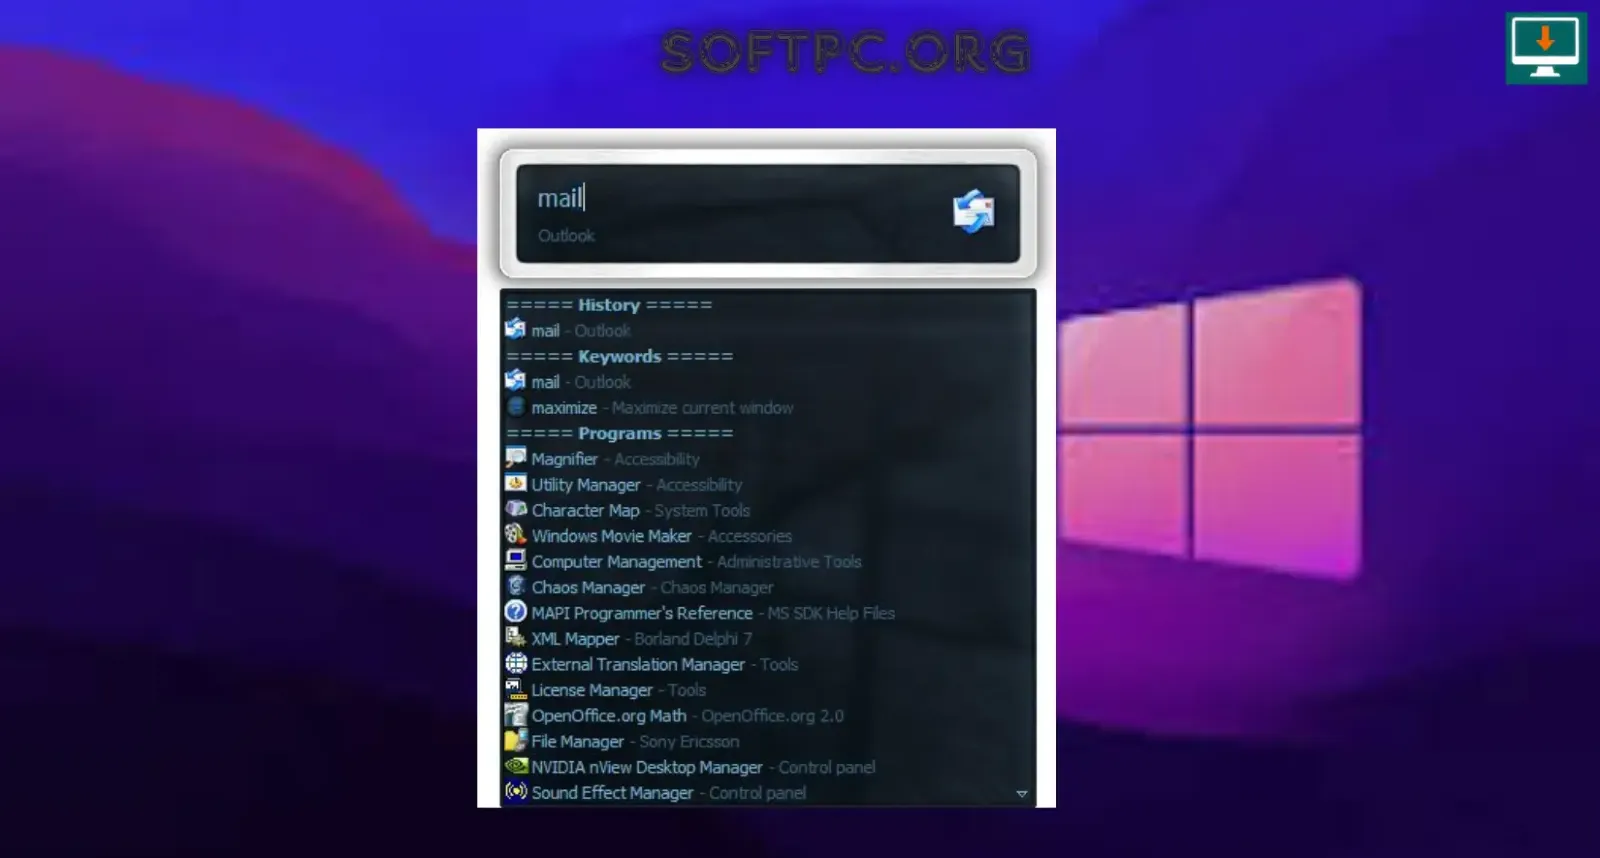This screenshot has width=1600, height=858.
Task: Click the Chaos Manager icon
Action: (x=516, y=587)
